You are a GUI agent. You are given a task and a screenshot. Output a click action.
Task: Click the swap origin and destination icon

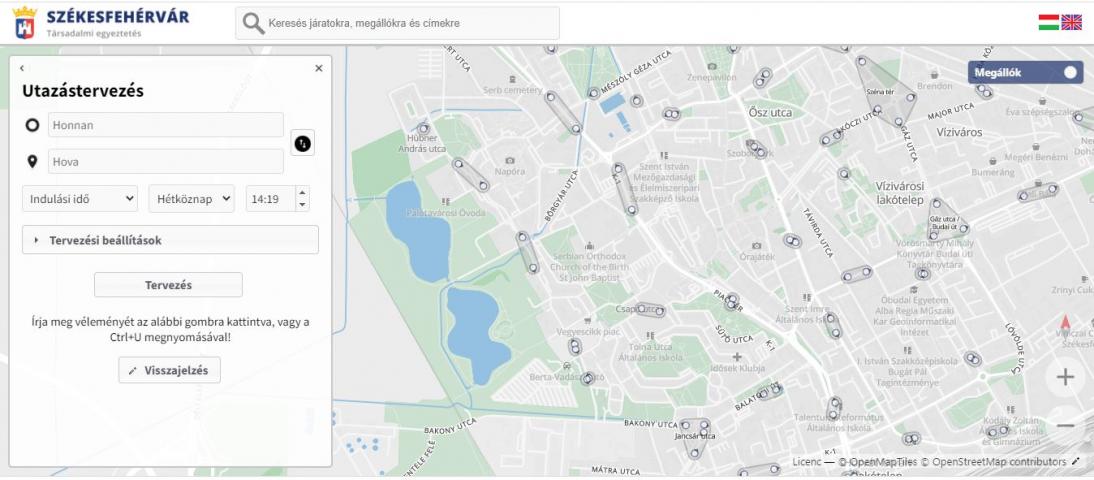click(x=302, y=143)
